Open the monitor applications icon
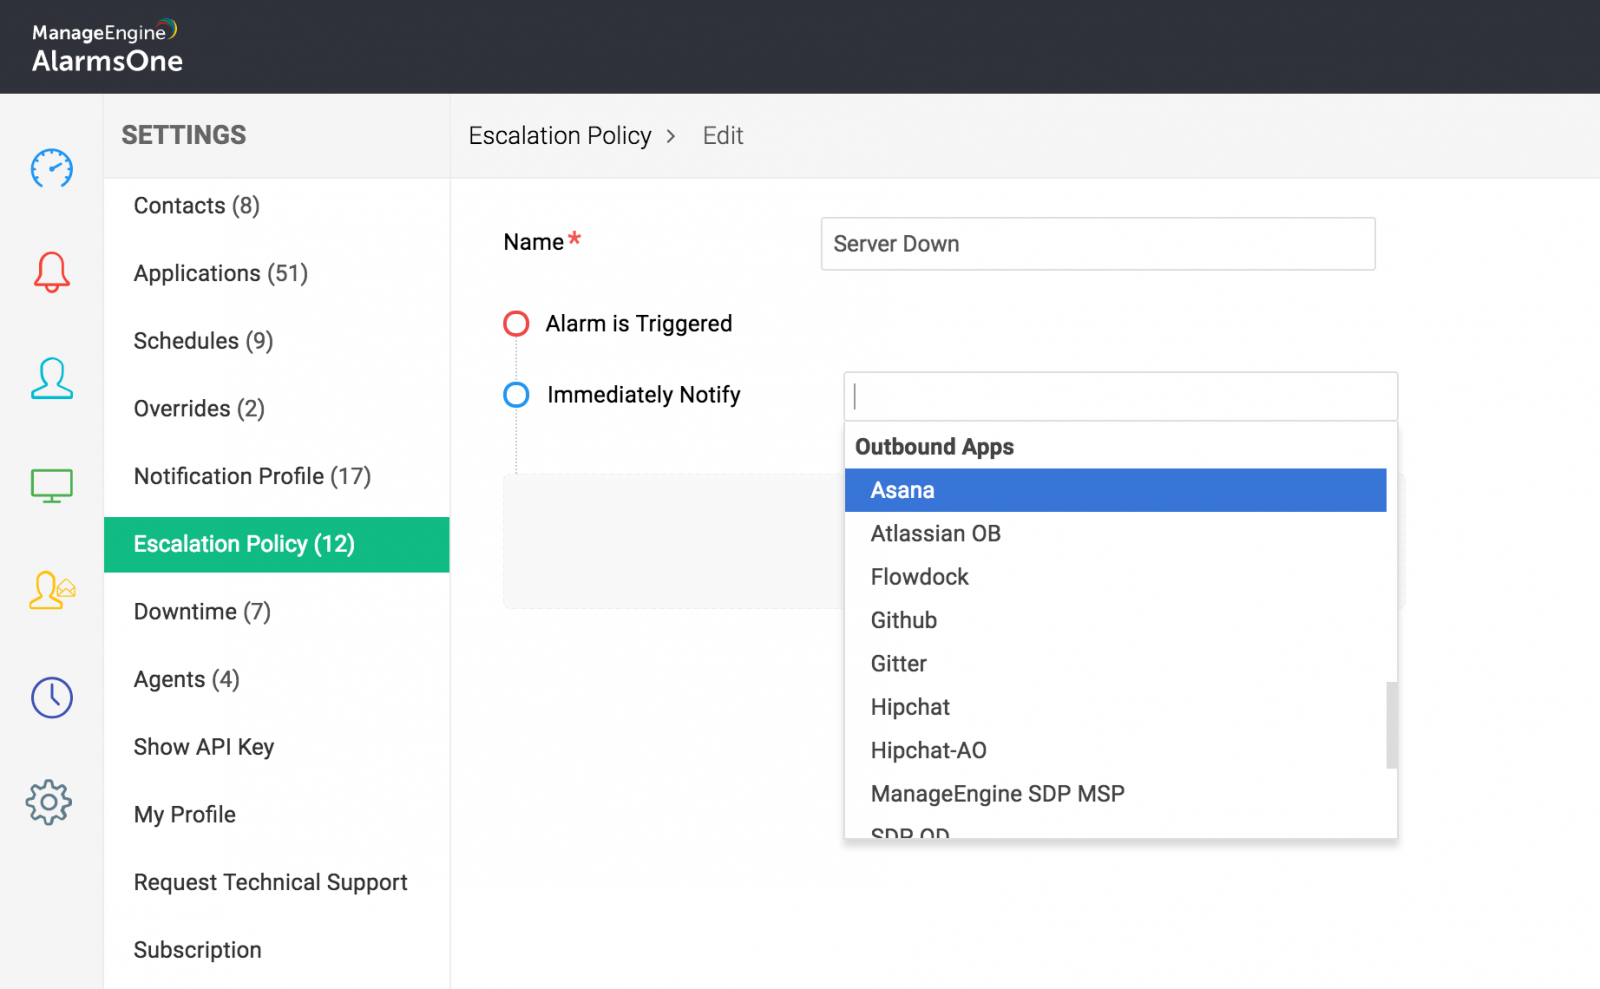Image resolution: width=1600 pixels, height=989 pixels. coord(52,486)
